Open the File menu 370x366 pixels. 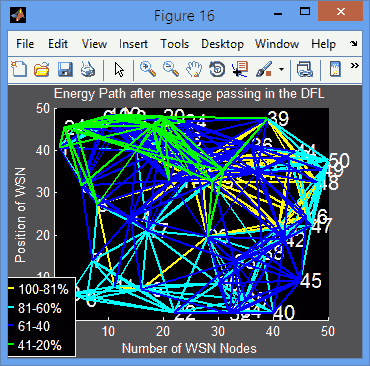tap(25, 44)
